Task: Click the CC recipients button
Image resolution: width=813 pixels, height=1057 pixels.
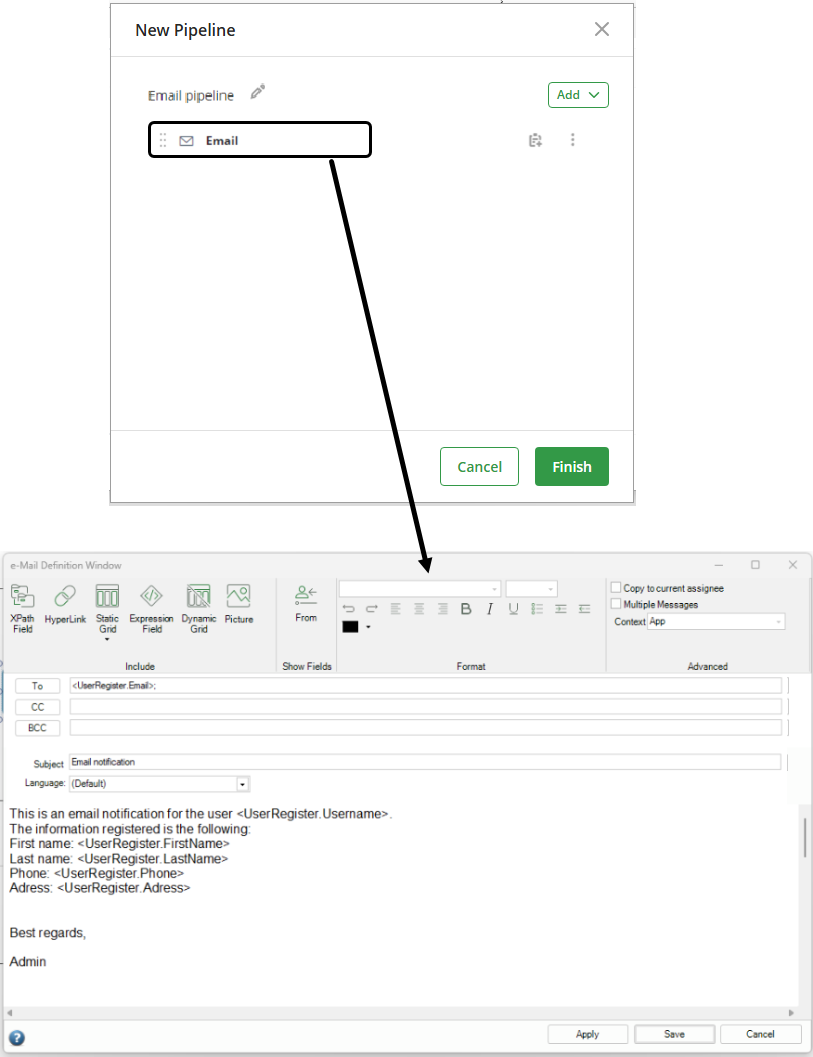Action: (x=38, y=706)
